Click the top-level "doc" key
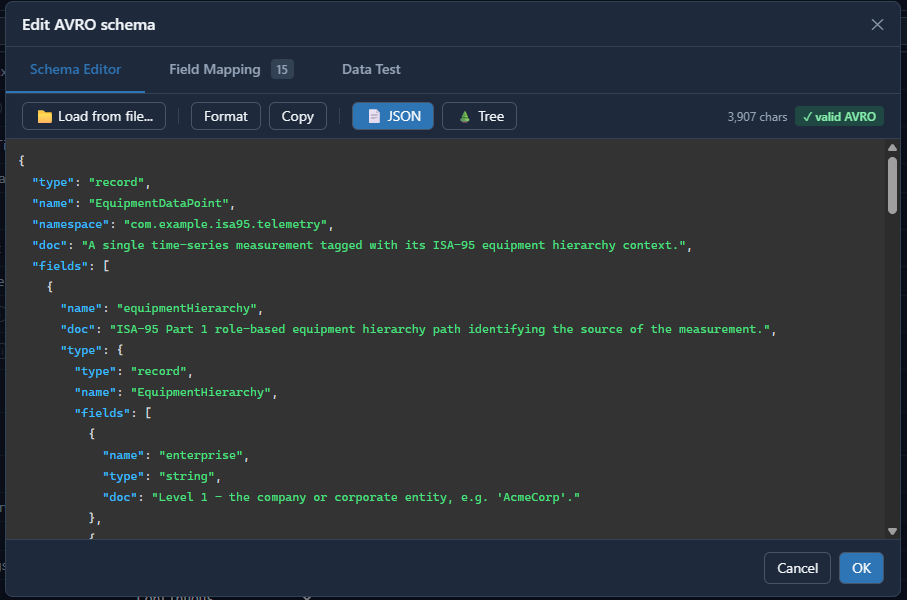This screenshot has width=907, height=600. coord(49,245)
